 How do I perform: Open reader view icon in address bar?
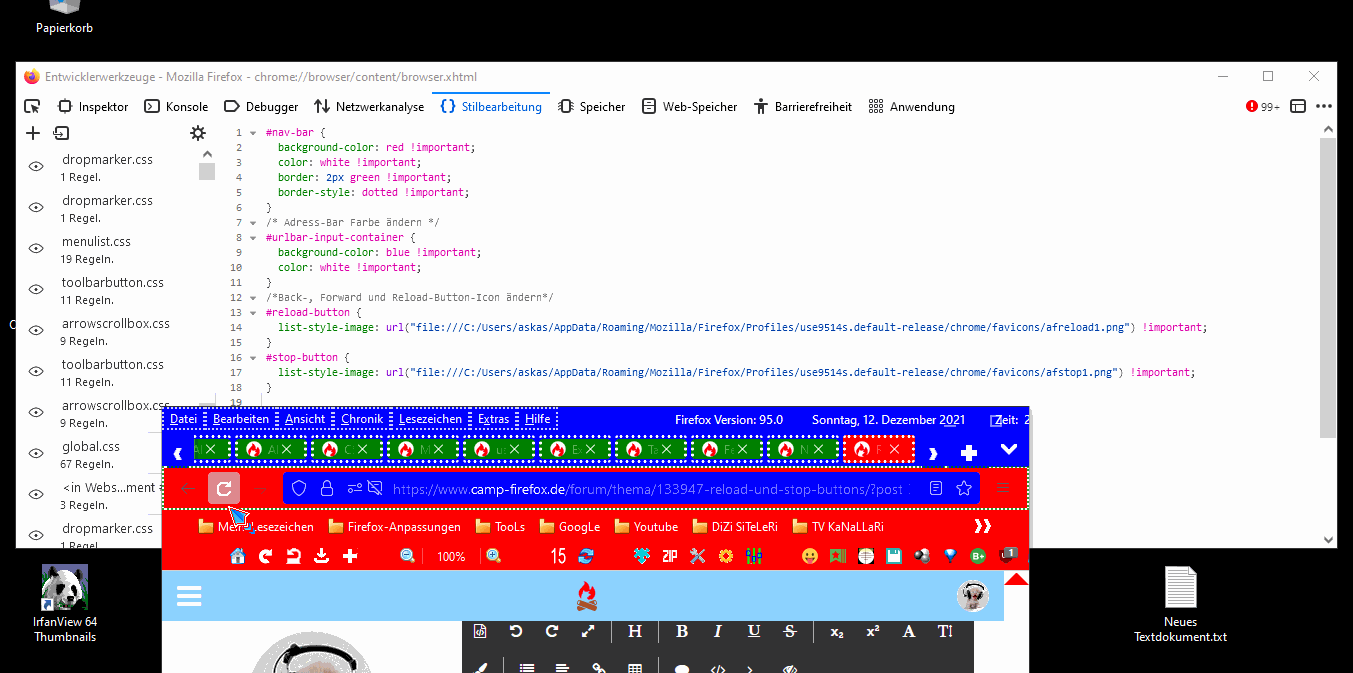[936, 489]
